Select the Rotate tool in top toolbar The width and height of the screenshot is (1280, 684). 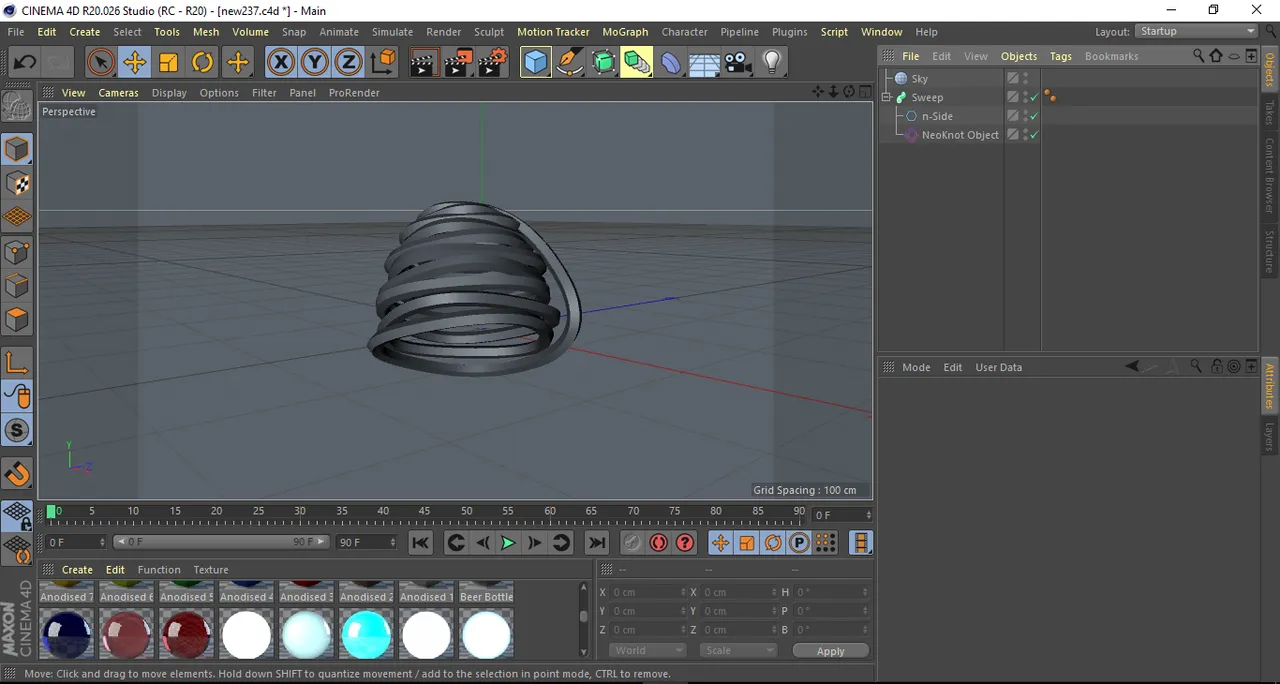point(202,63)
